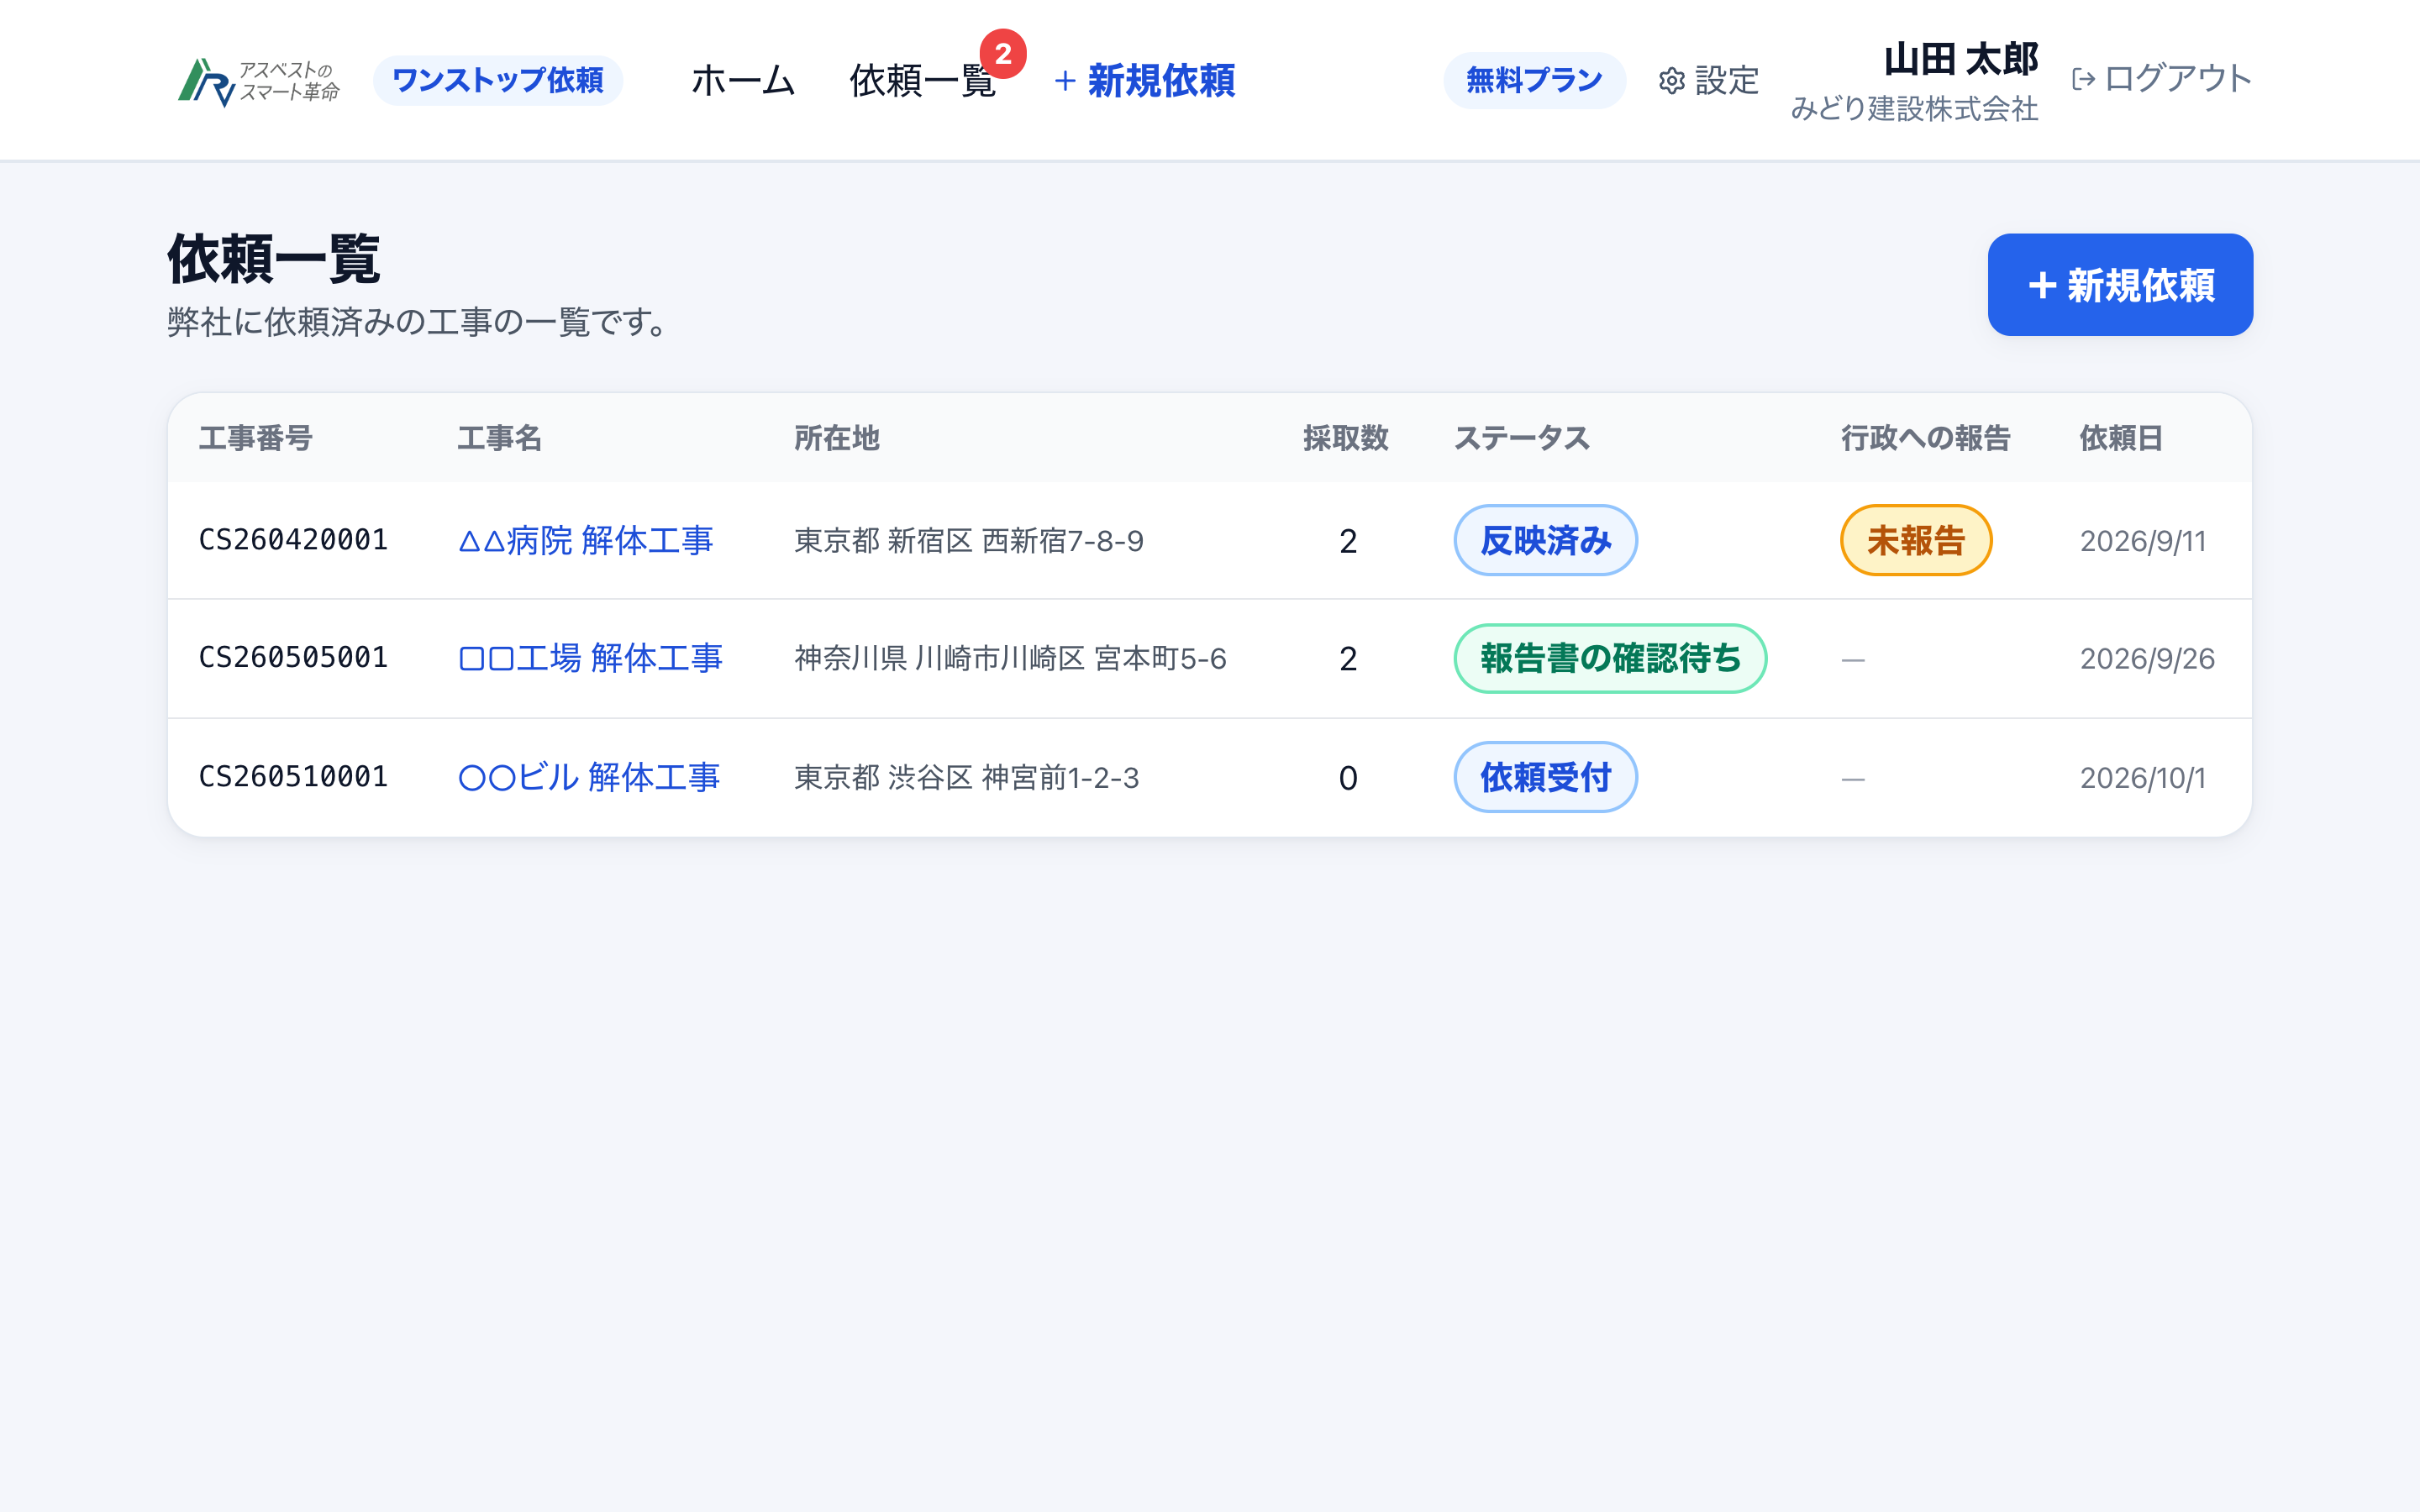The height and width of the screenshot is (1512, 2420).
Task: Click the アスベストのスマート革命 logo
Action: (x=259, y=81)
